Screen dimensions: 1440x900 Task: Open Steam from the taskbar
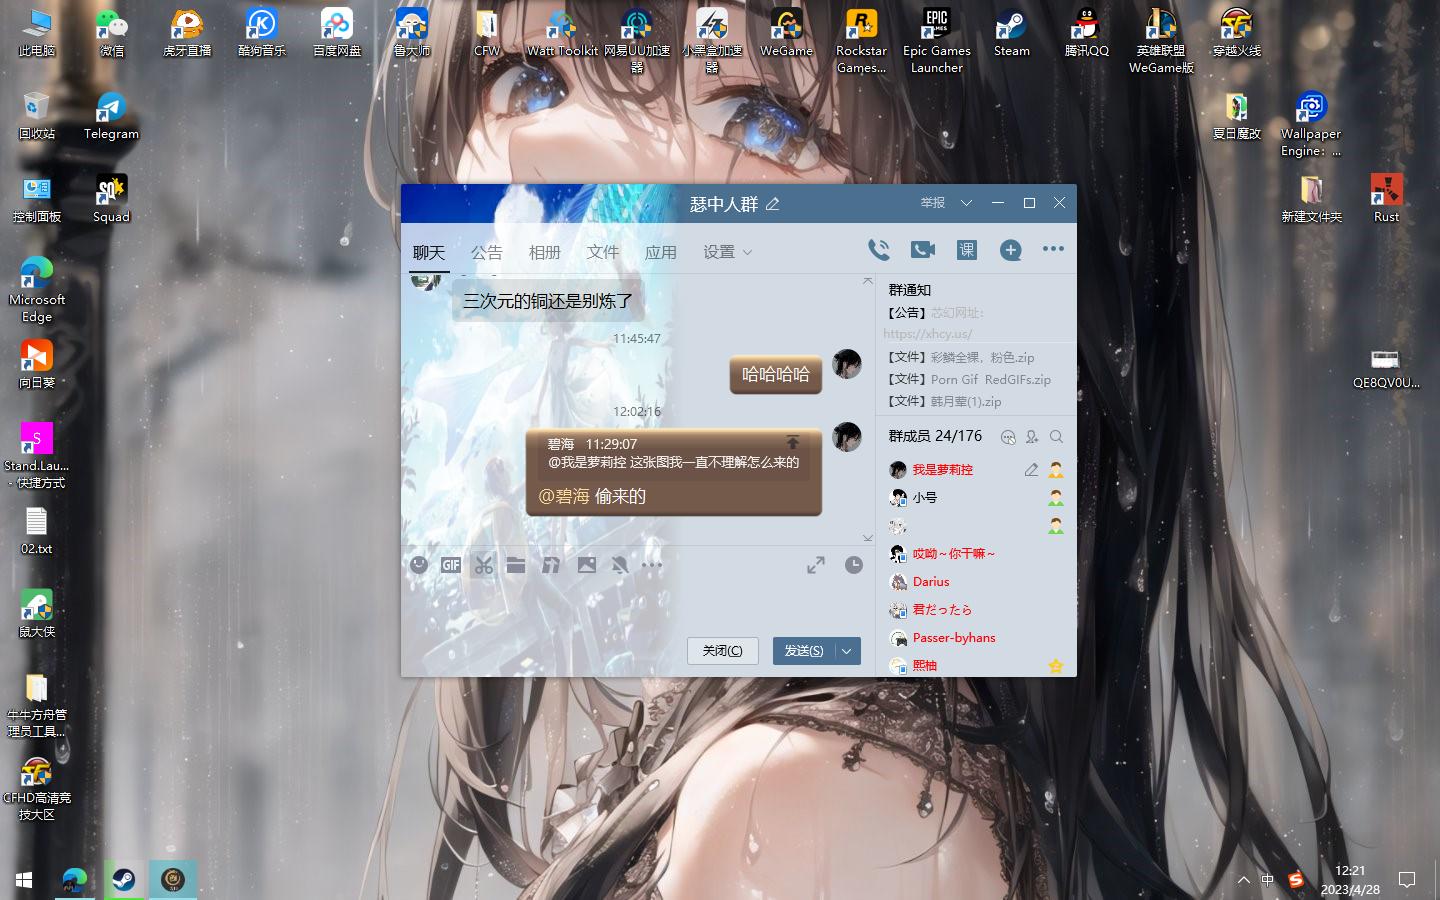click(124, 879)
